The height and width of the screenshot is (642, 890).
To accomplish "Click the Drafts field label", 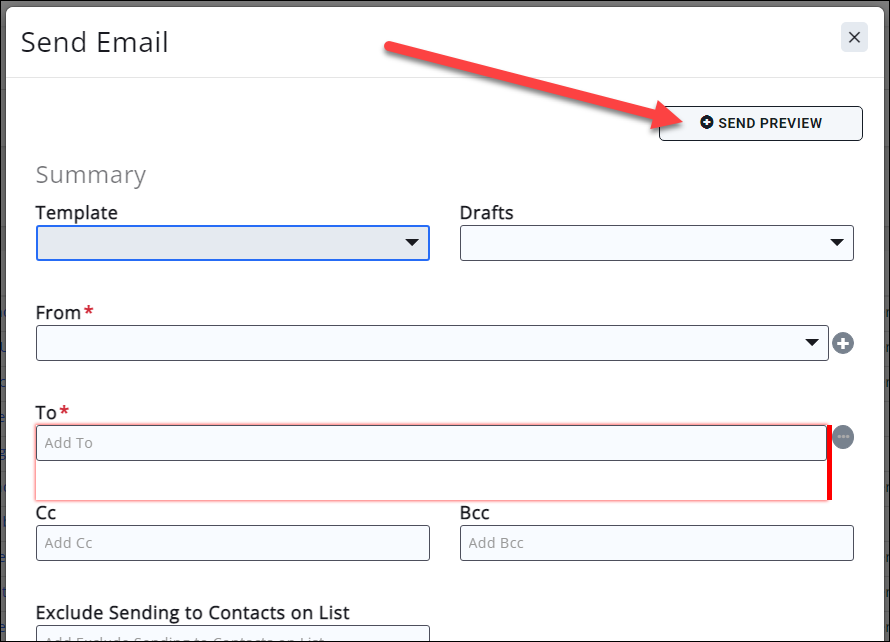I will [x=486, y=213].
